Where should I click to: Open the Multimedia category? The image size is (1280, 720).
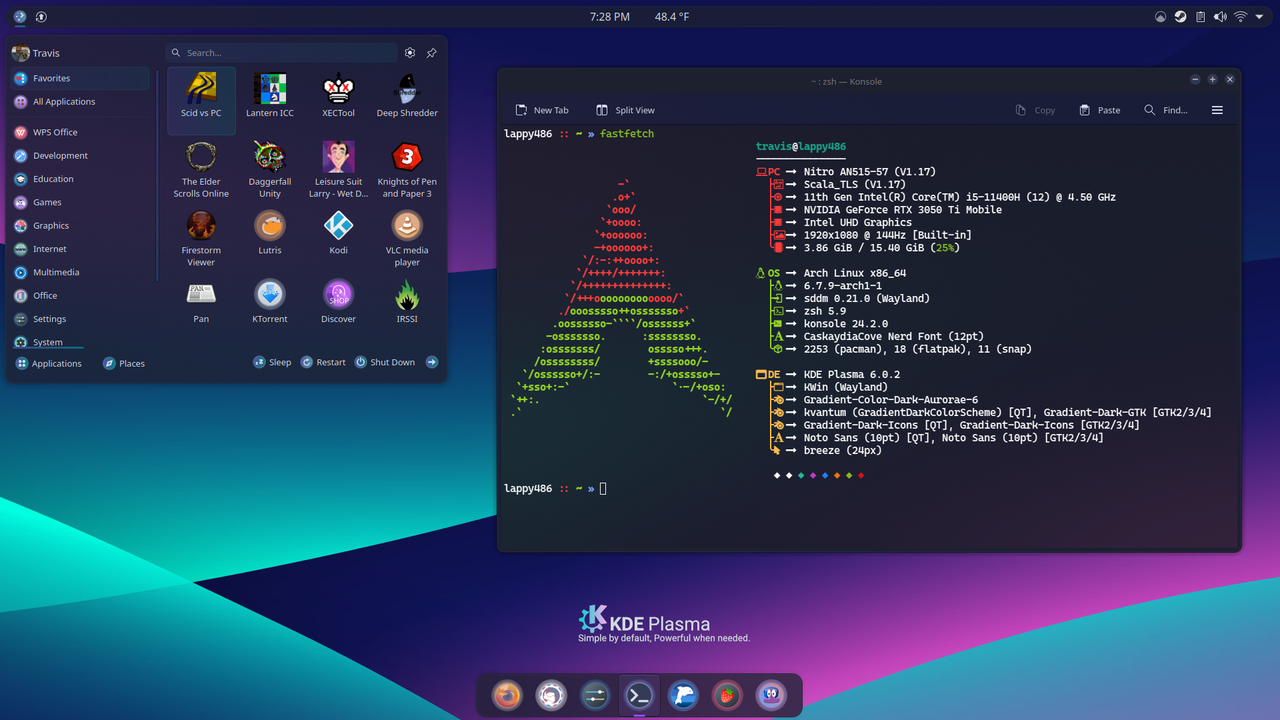pyautogui.click(x=80, y=272)
